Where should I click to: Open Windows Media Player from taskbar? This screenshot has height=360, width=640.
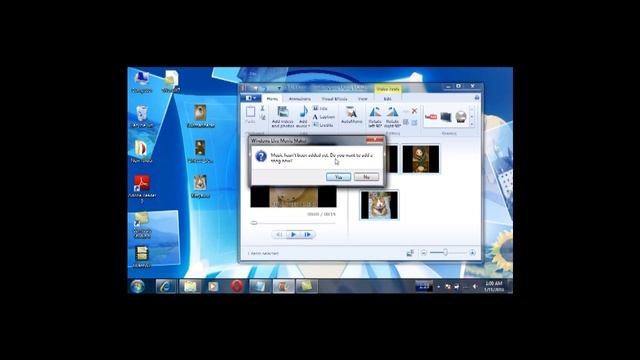(213, 286)
